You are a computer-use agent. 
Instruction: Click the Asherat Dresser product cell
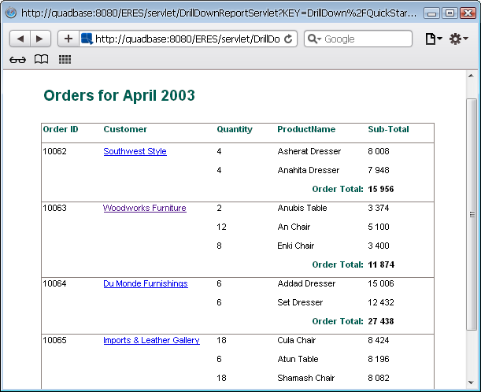coord(309,151)
